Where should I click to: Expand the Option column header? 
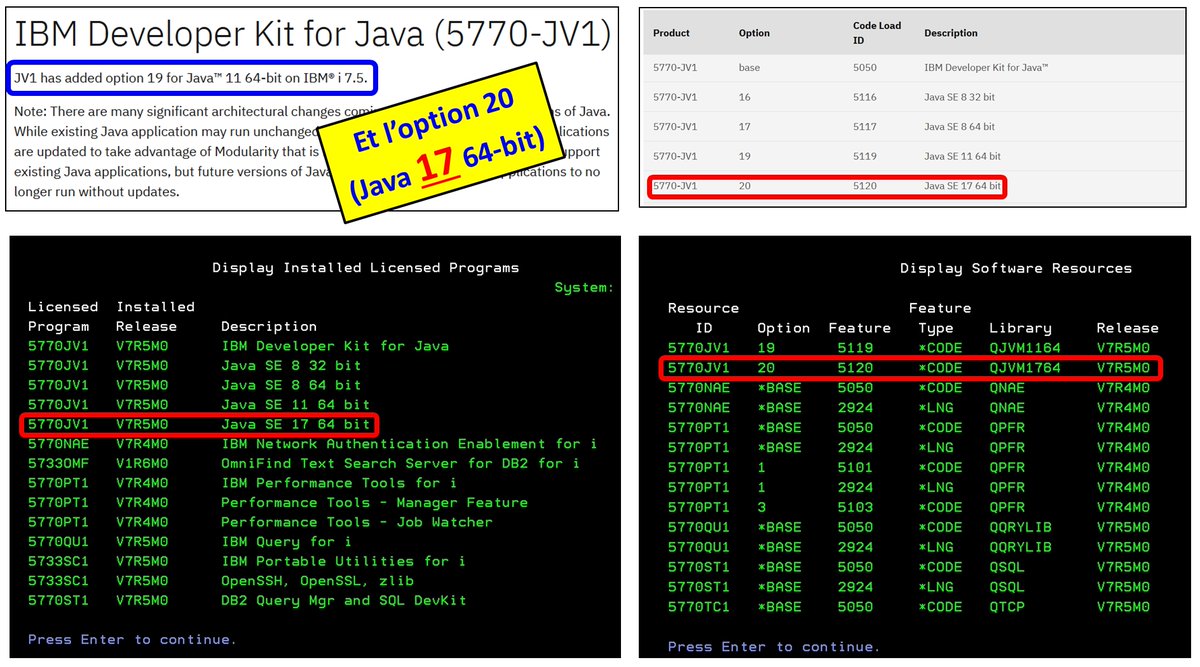tap(752, 33)
